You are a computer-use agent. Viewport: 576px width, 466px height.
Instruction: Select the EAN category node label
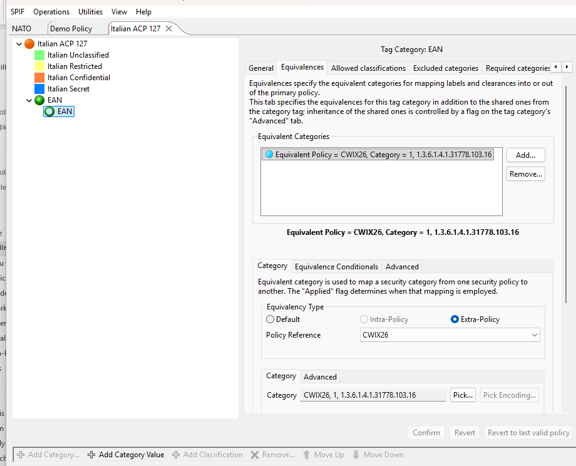point(54,100)
